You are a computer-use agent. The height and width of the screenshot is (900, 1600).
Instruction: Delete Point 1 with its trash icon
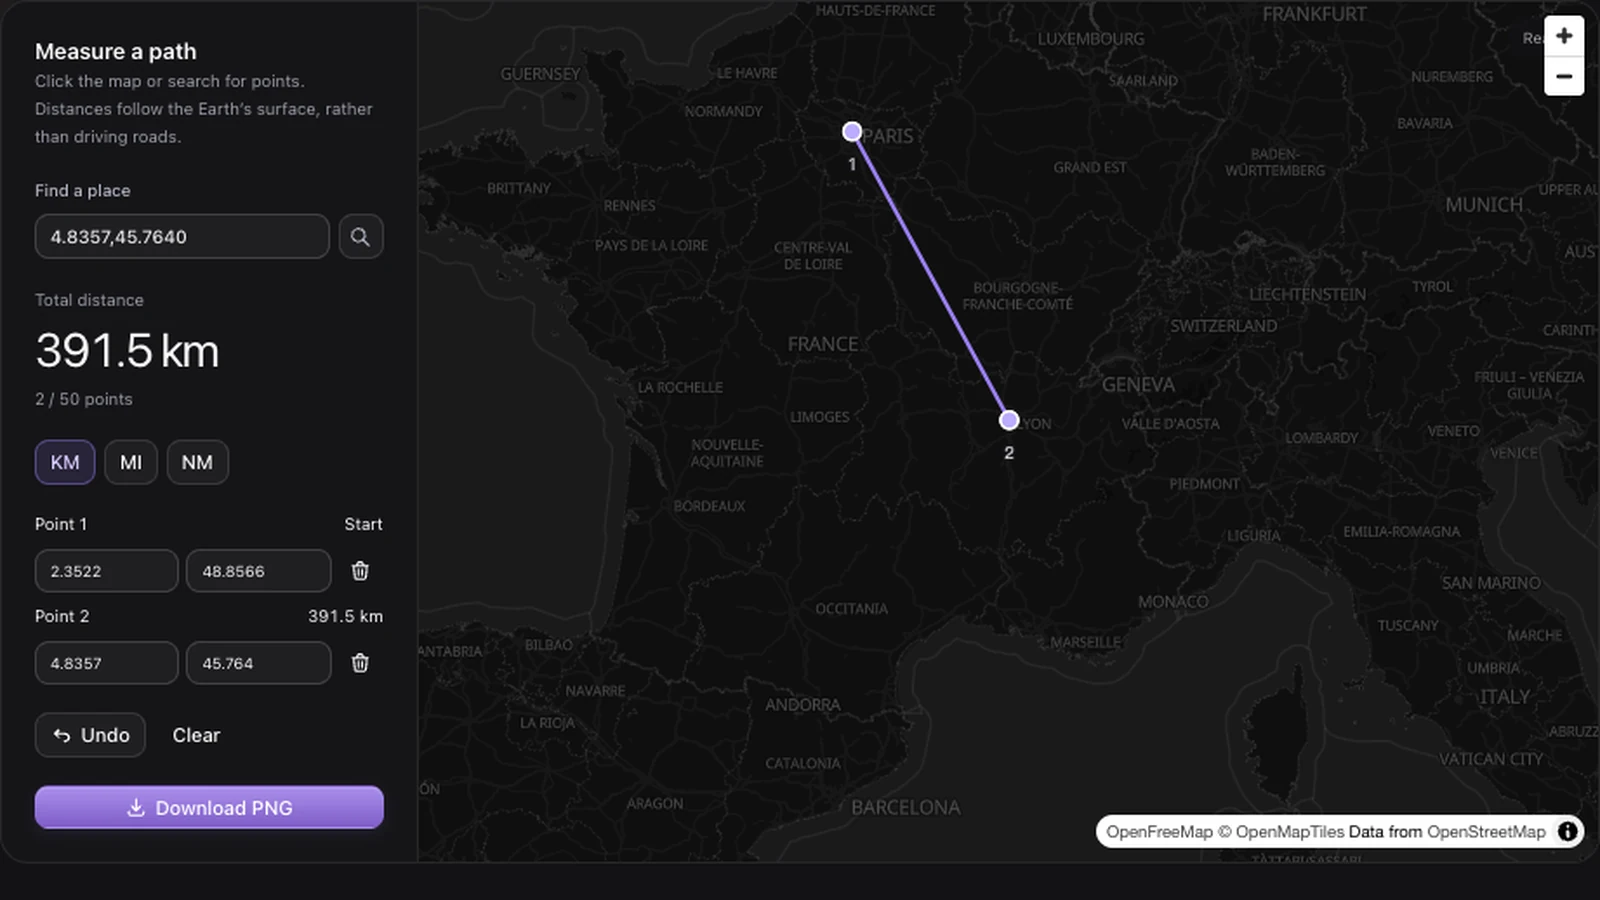pyautogui.click(x=360, y=571)
